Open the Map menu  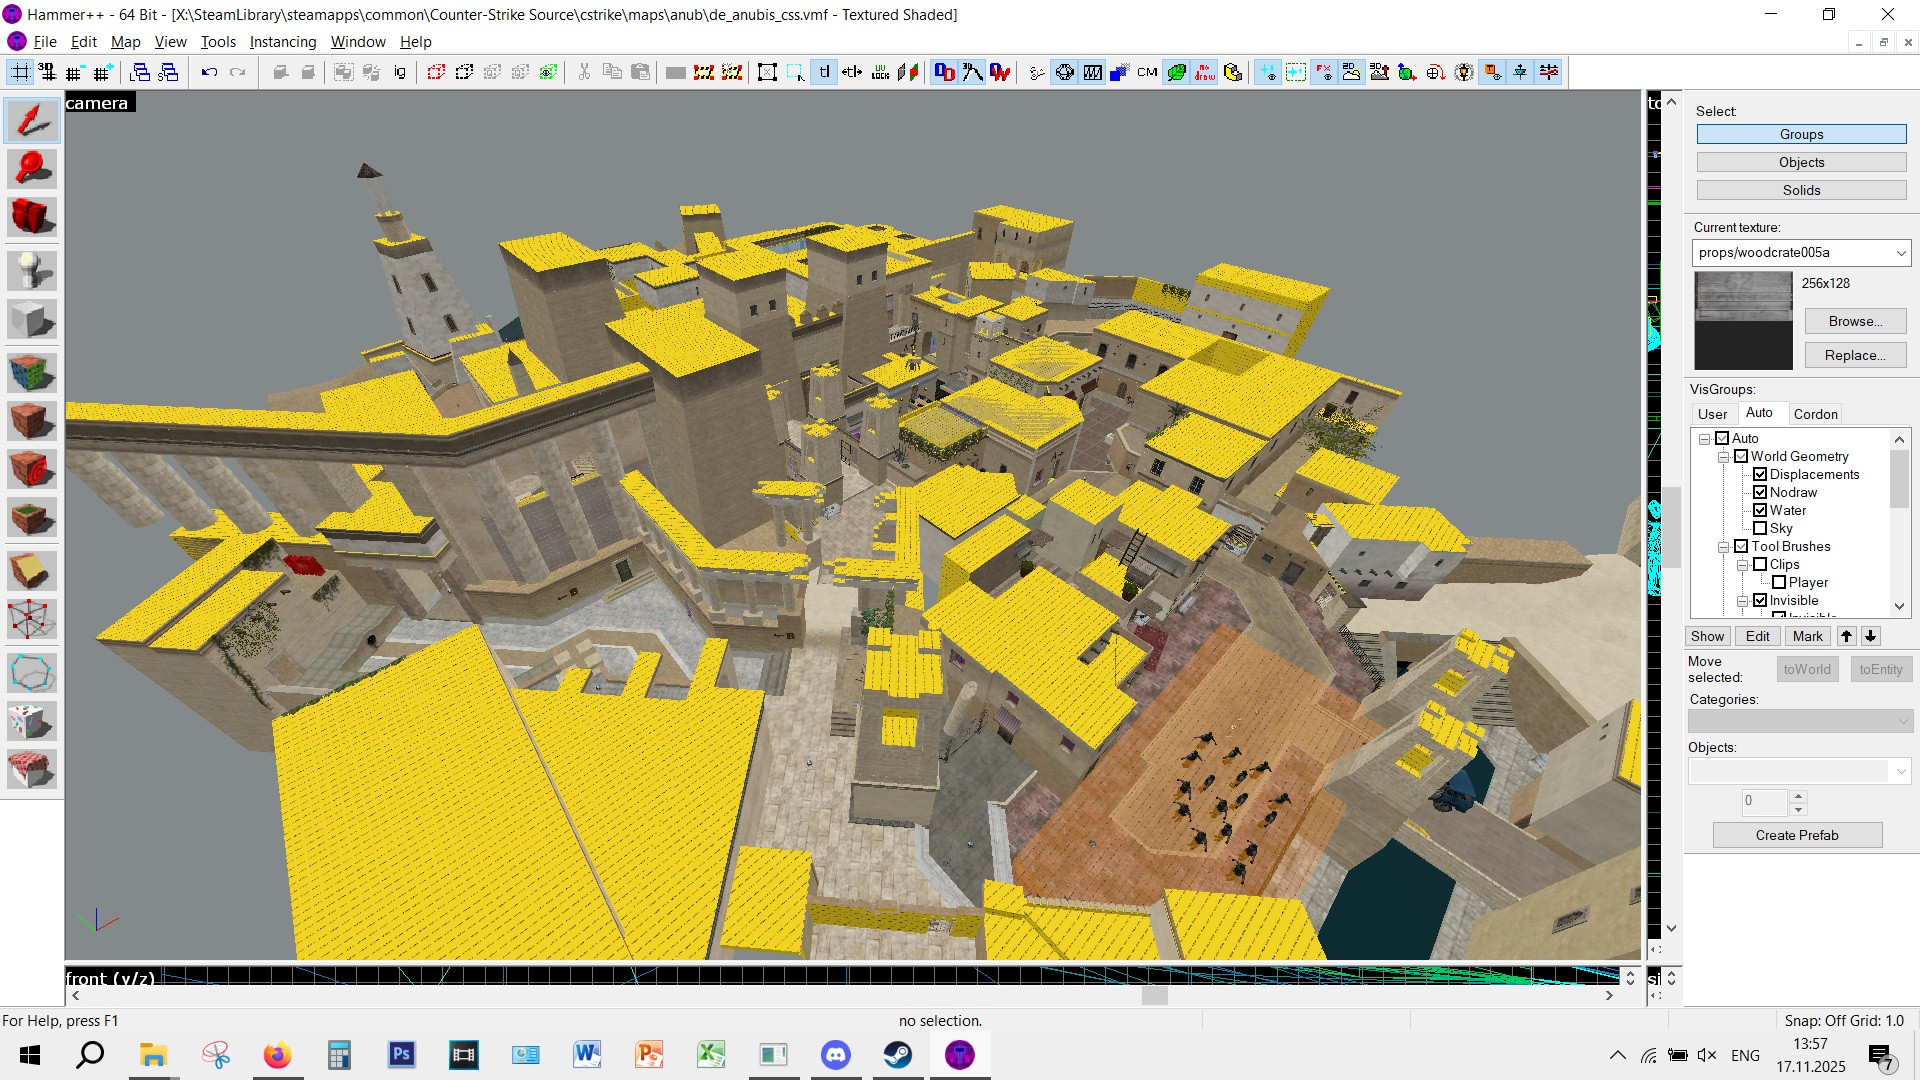pyautogui.click(x=125, y=42)
